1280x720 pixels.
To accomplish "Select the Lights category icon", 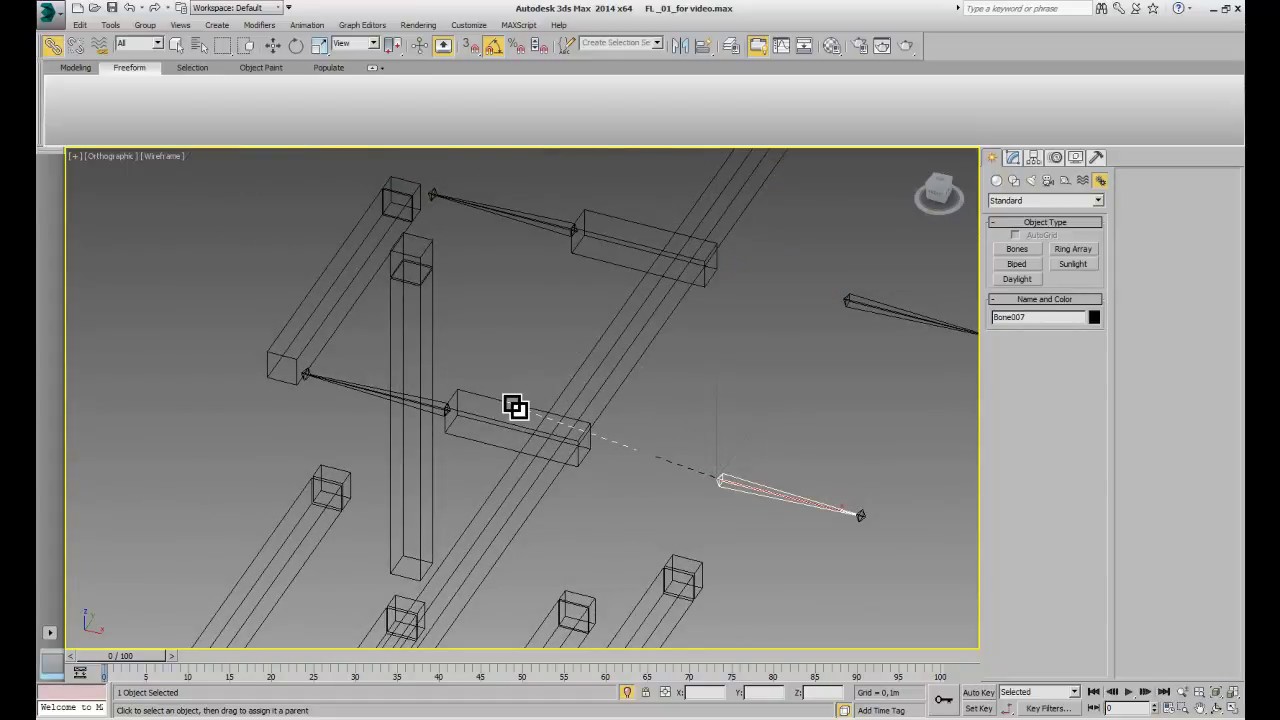I will coord(1031,181).
